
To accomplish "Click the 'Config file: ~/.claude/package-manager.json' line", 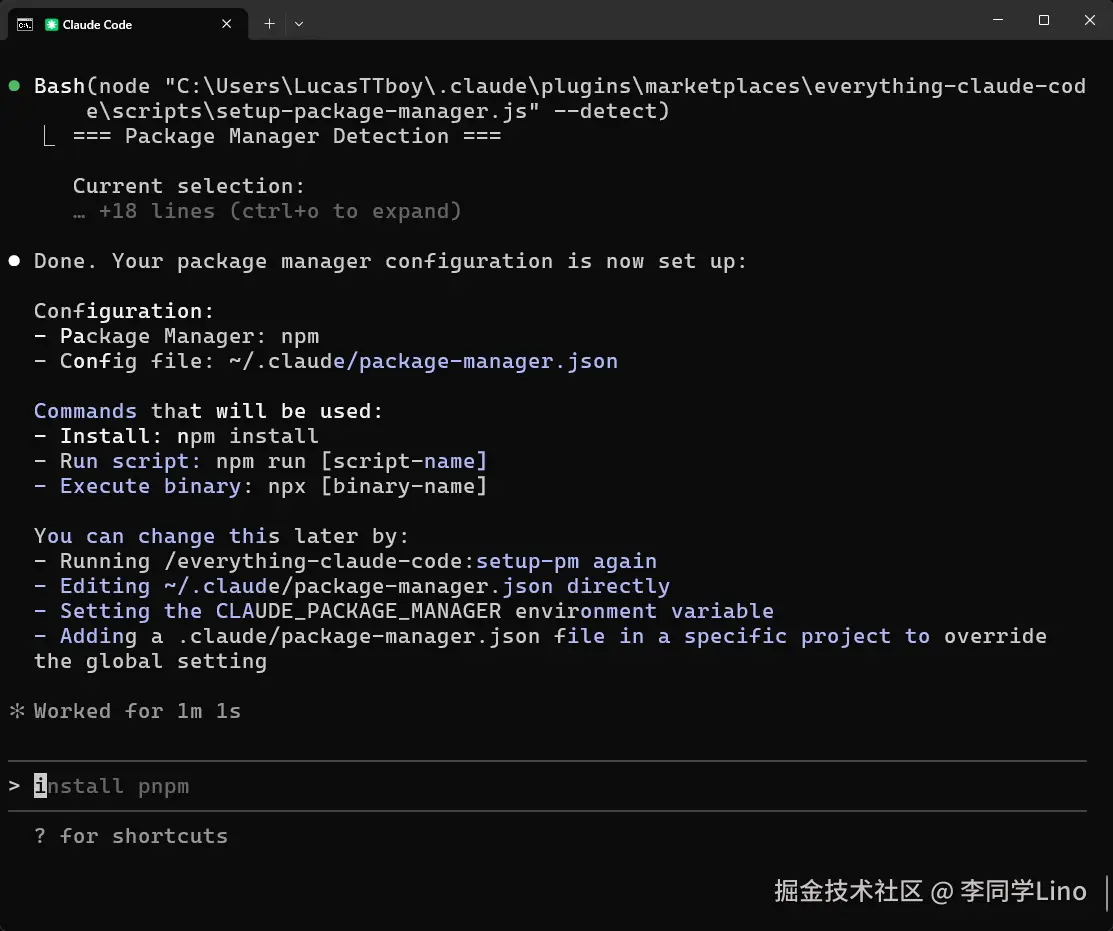I will coord(326,361).
